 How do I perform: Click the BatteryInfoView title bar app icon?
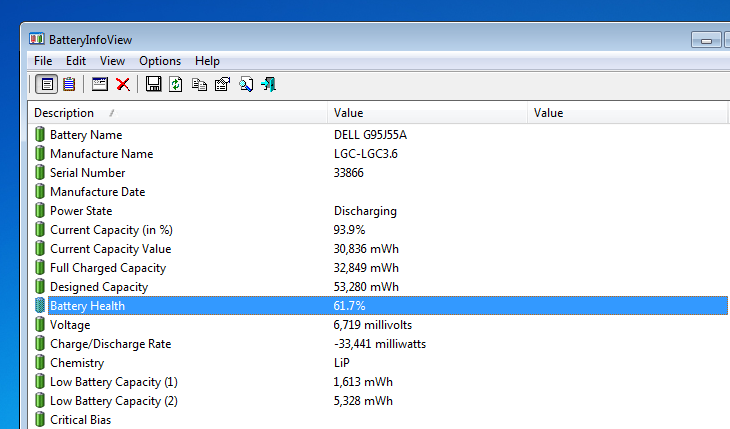(x=37, y=39)
